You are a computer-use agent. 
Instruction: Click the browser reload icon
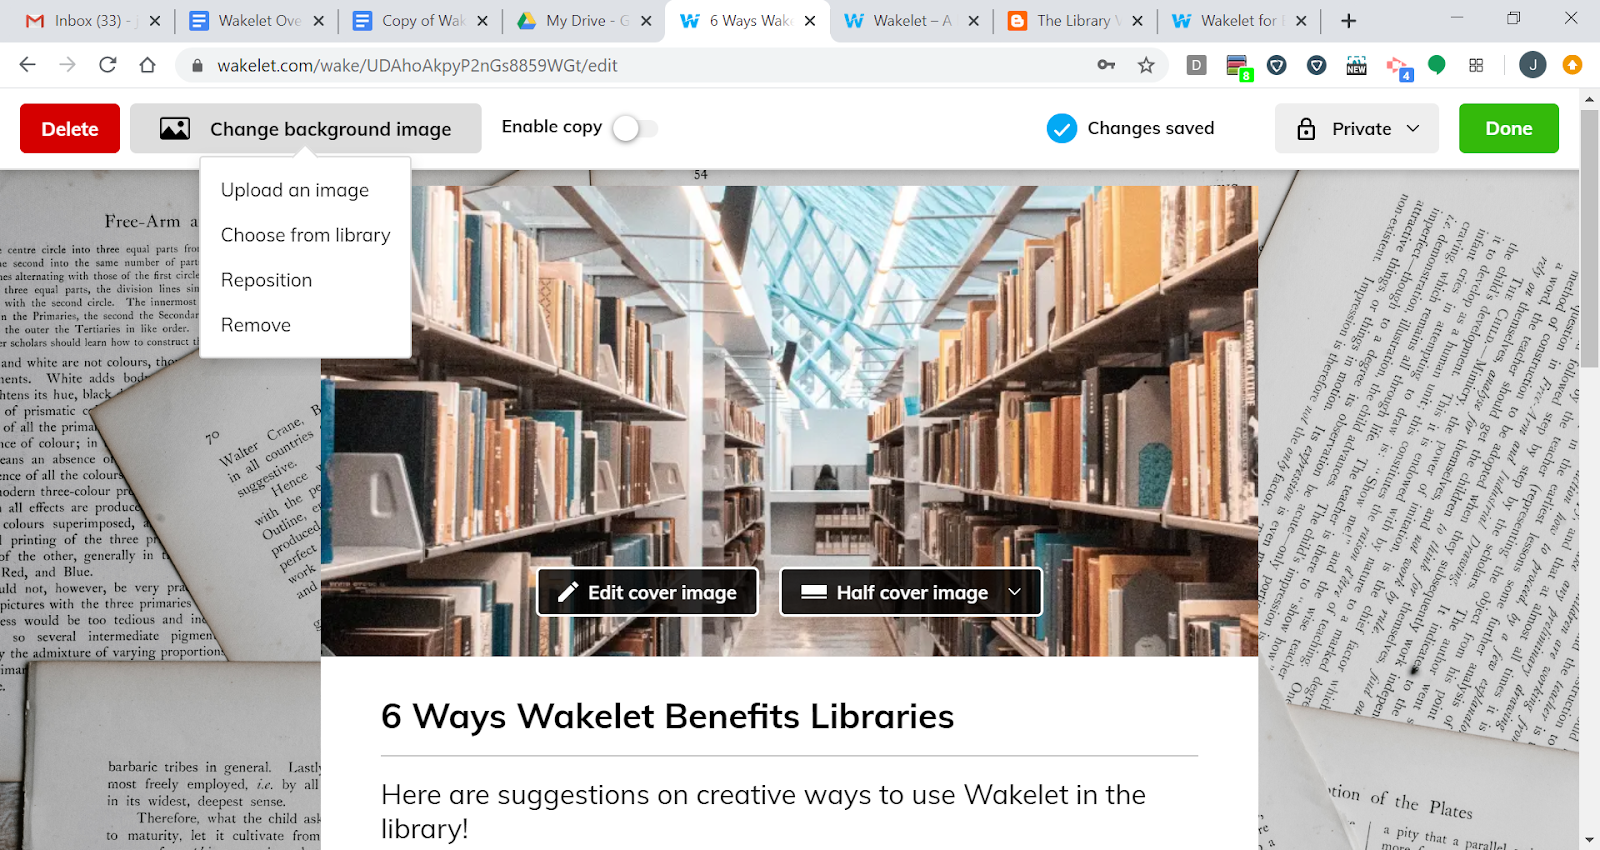click(x=107, y=65)
